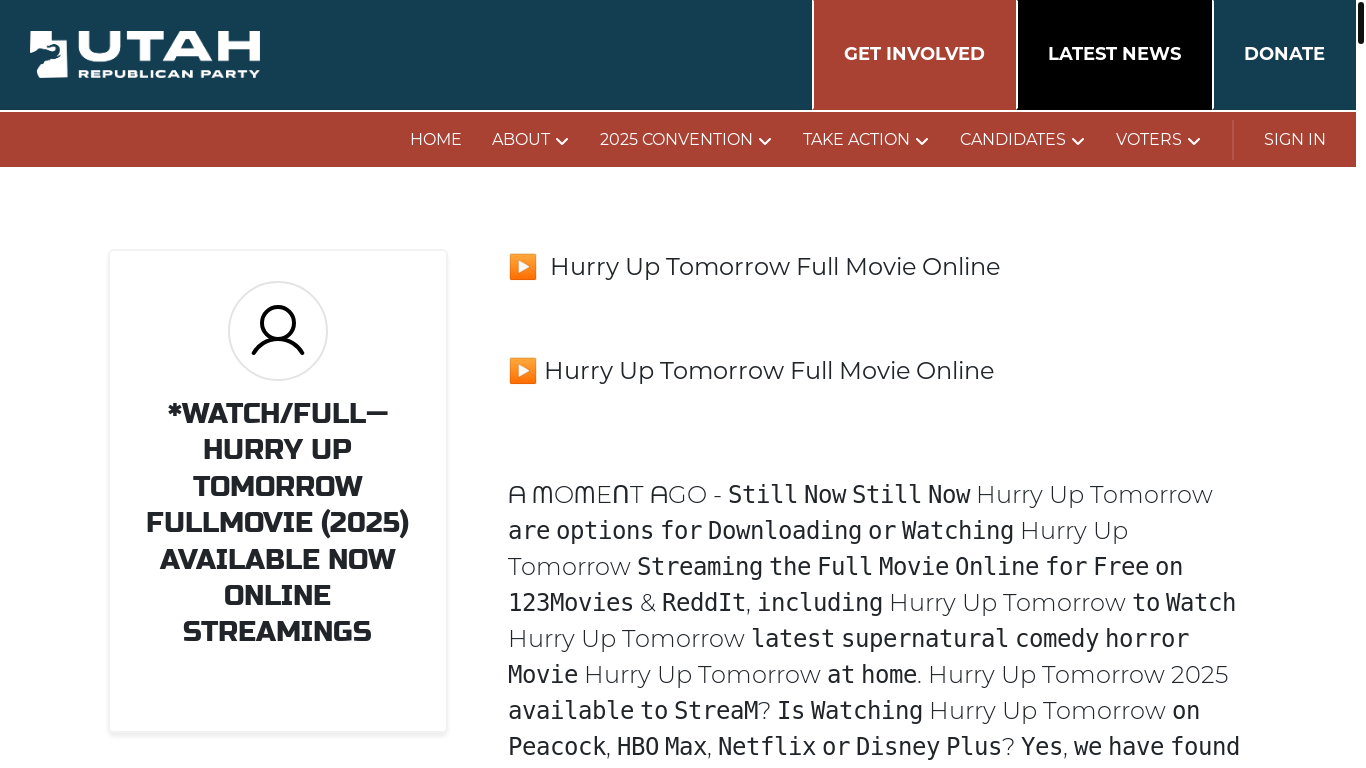Viewport: 1366px width, 768px height.
Task: Click the Candidates menu item
Action: coord(1013,140)
